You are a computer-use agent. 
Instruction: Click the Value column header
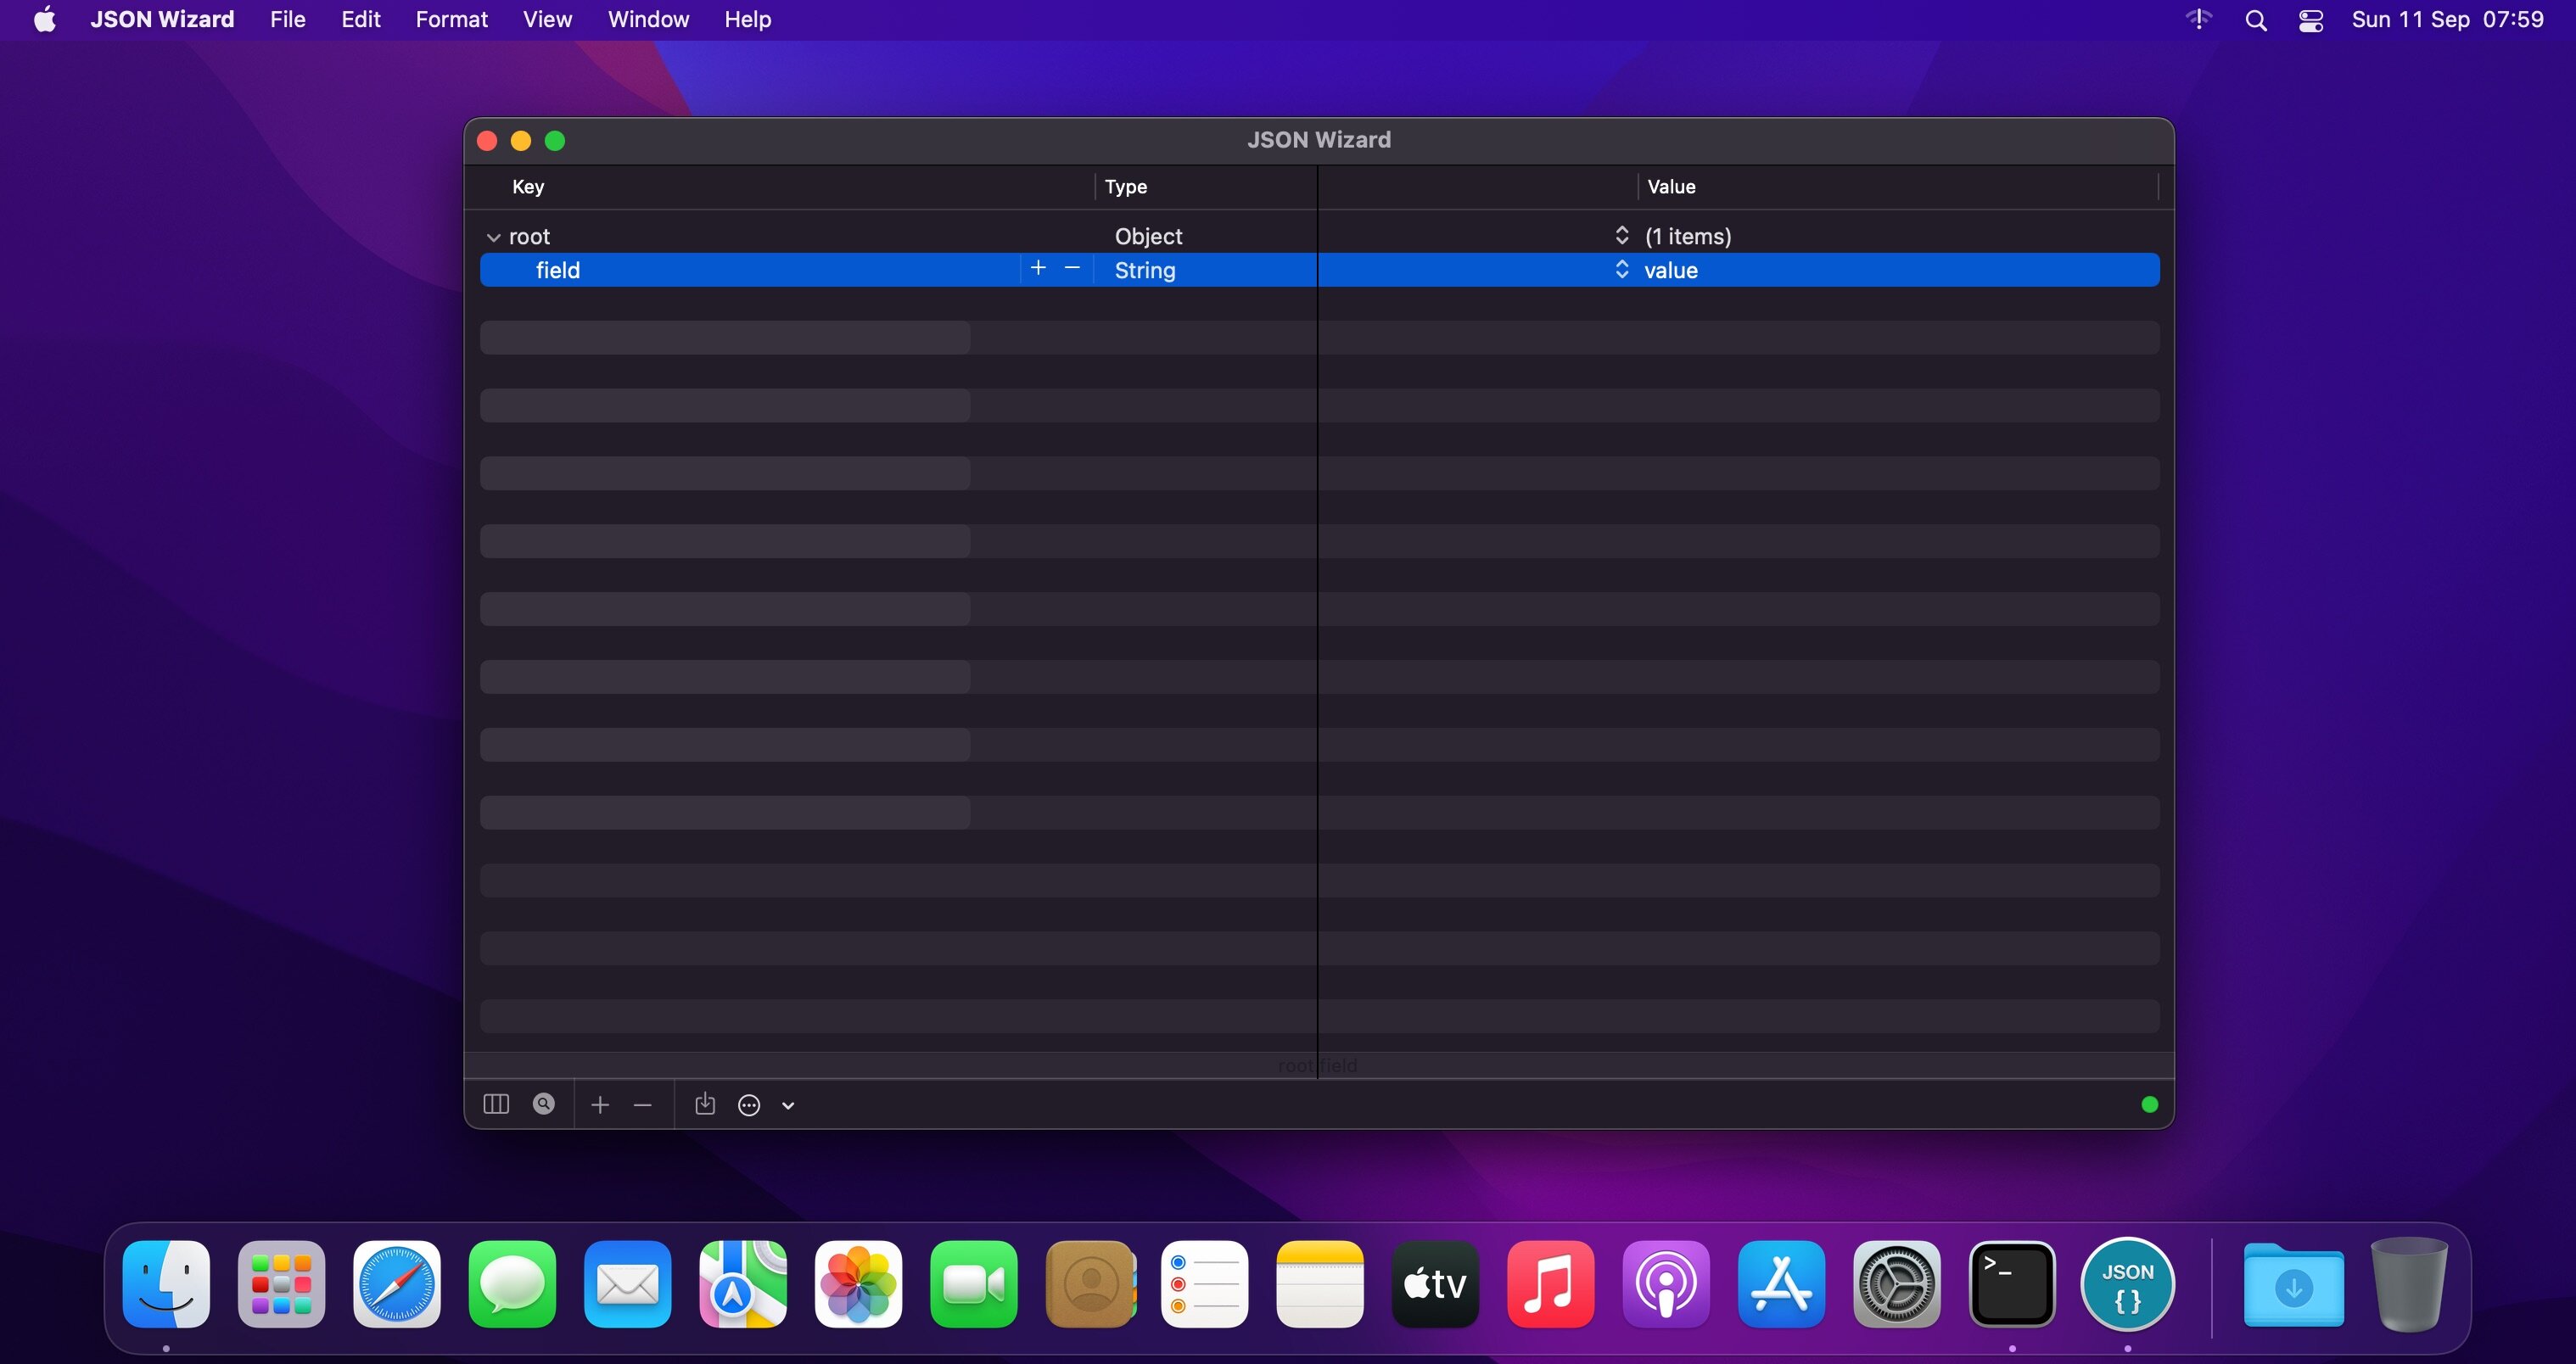[1671, 187]
